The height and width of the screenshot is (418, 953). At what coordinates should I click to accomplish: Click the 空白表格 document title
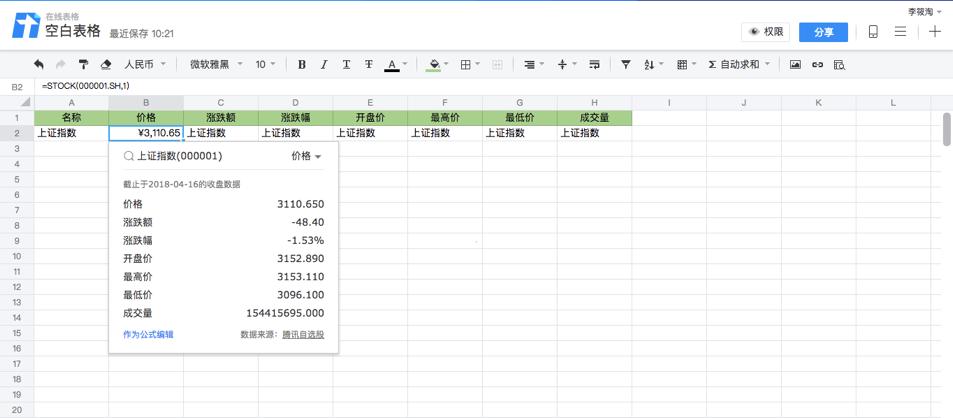pyautogui.click(x=73, y=32)
